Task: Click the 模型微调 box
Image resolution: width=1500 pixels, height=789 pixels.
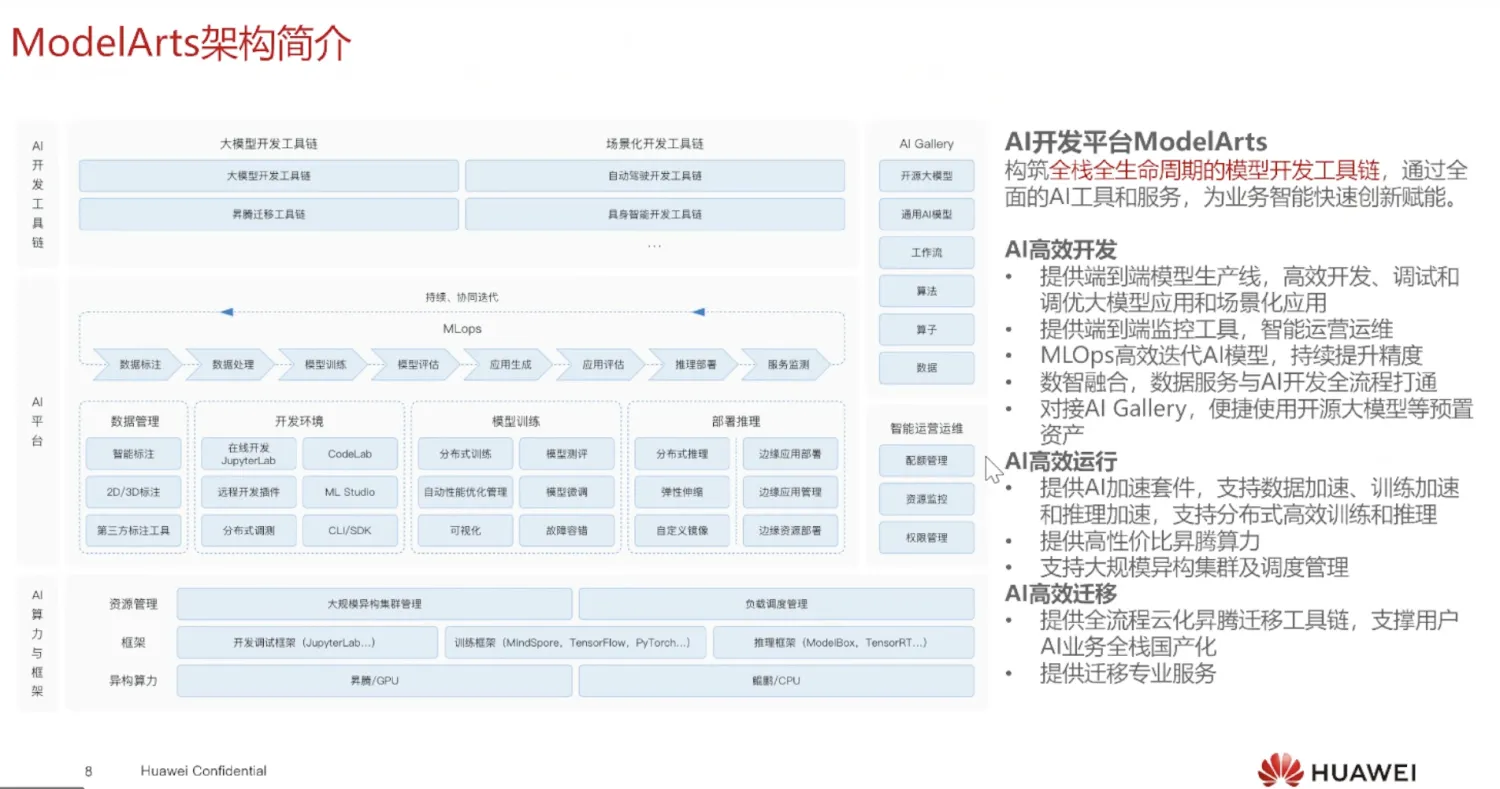Action: point(567,492)
